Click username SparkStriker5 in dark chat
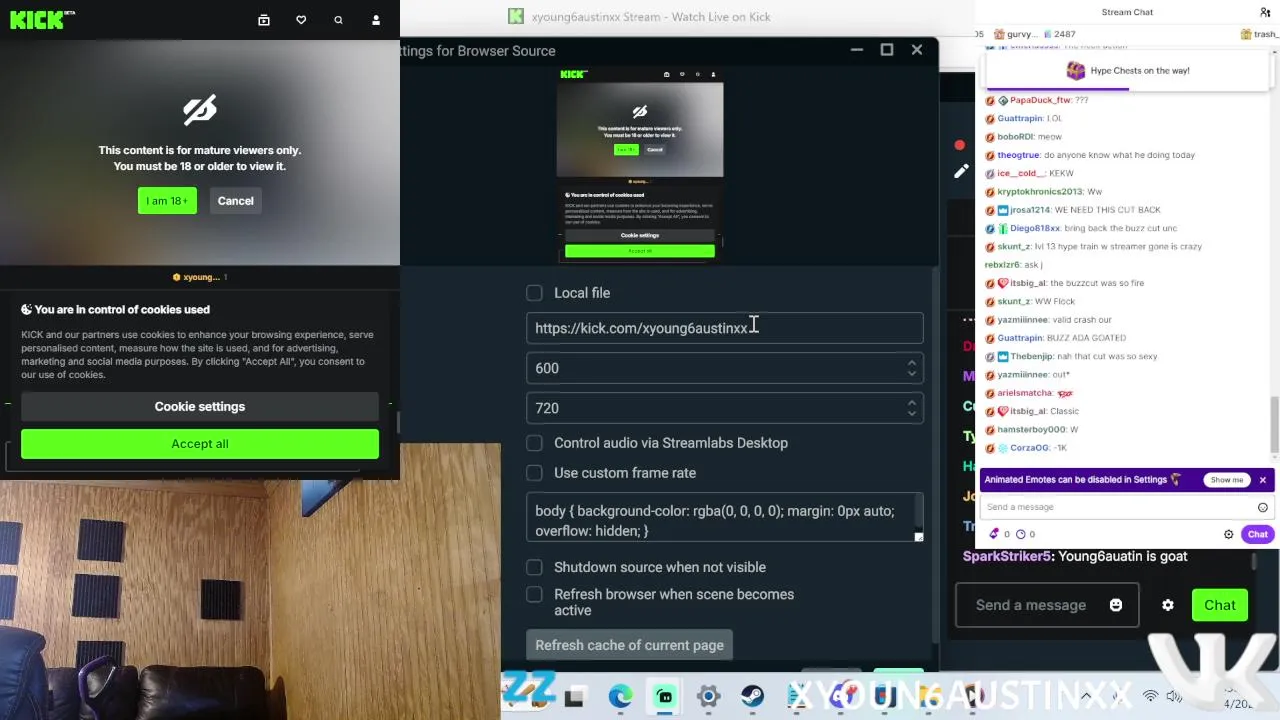This screenshot has height=720, width=1280. pos(1007,556)
